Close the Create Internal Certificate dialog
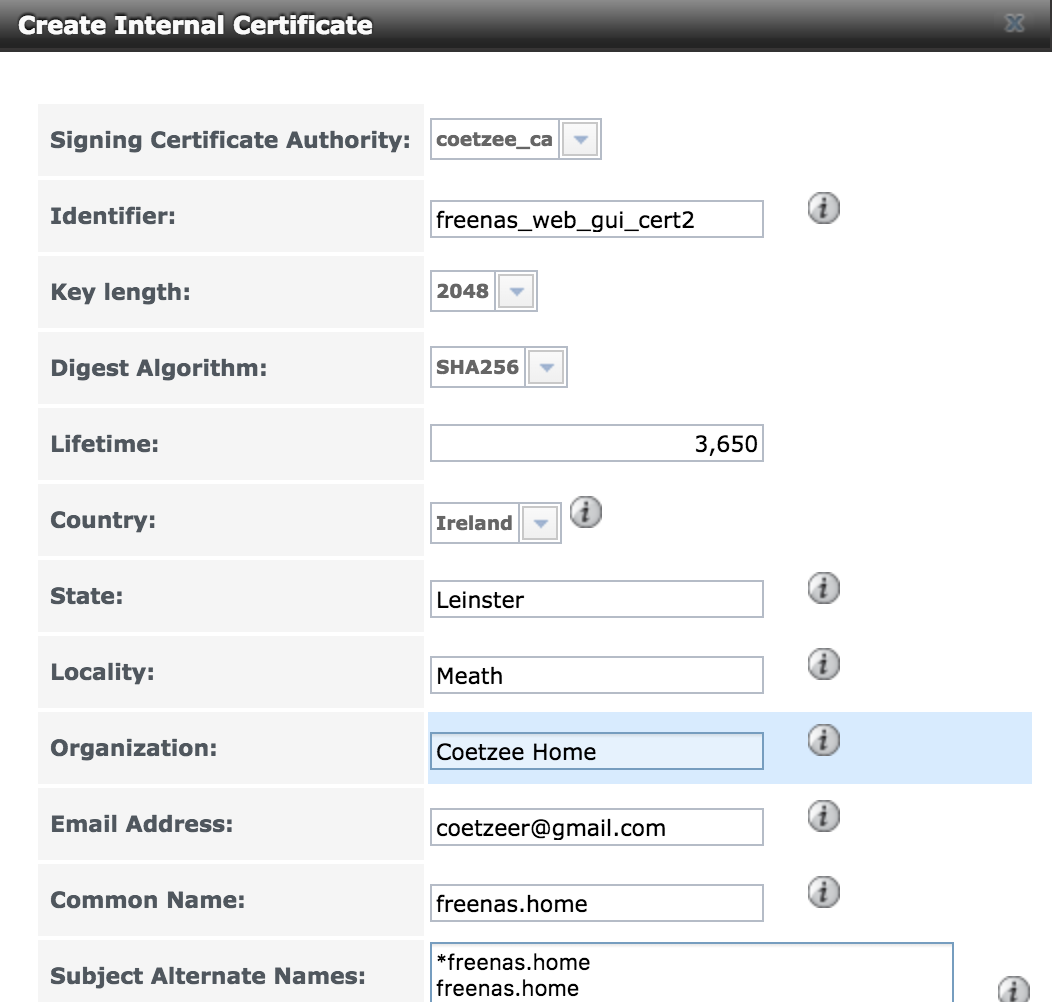This screenshot has height=1002, width=1052. pos(1014,24)
